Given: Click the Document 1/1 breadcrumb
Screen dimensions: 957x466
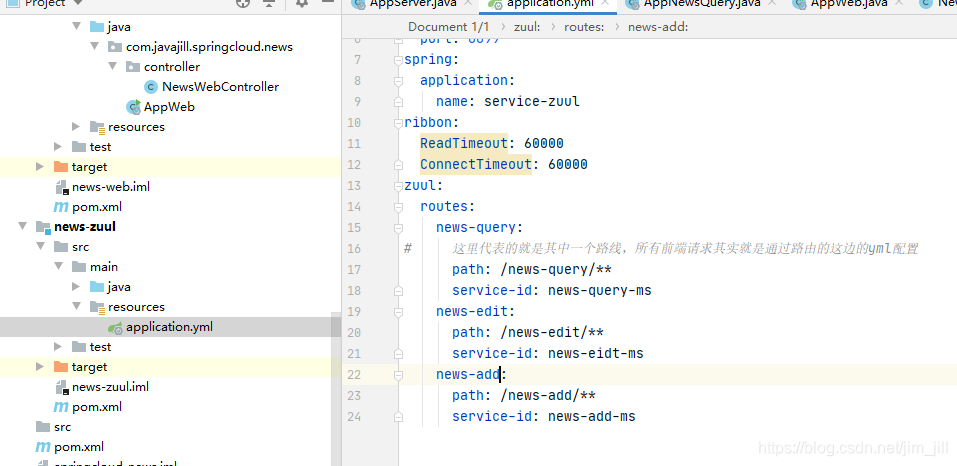Looking at the screenshot, I should tap(449, 27).
